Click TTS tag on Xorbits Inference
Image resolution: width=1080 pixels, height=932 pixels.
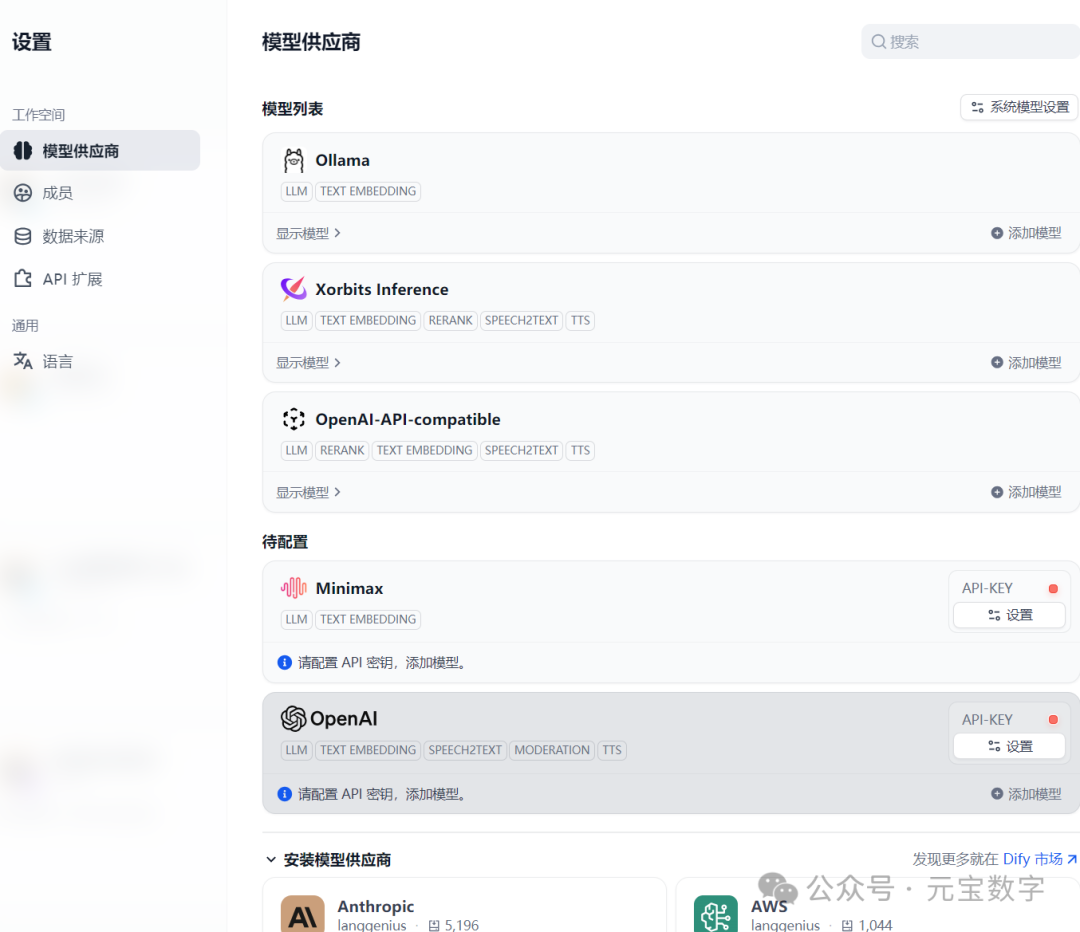click(x=580, y=320)
